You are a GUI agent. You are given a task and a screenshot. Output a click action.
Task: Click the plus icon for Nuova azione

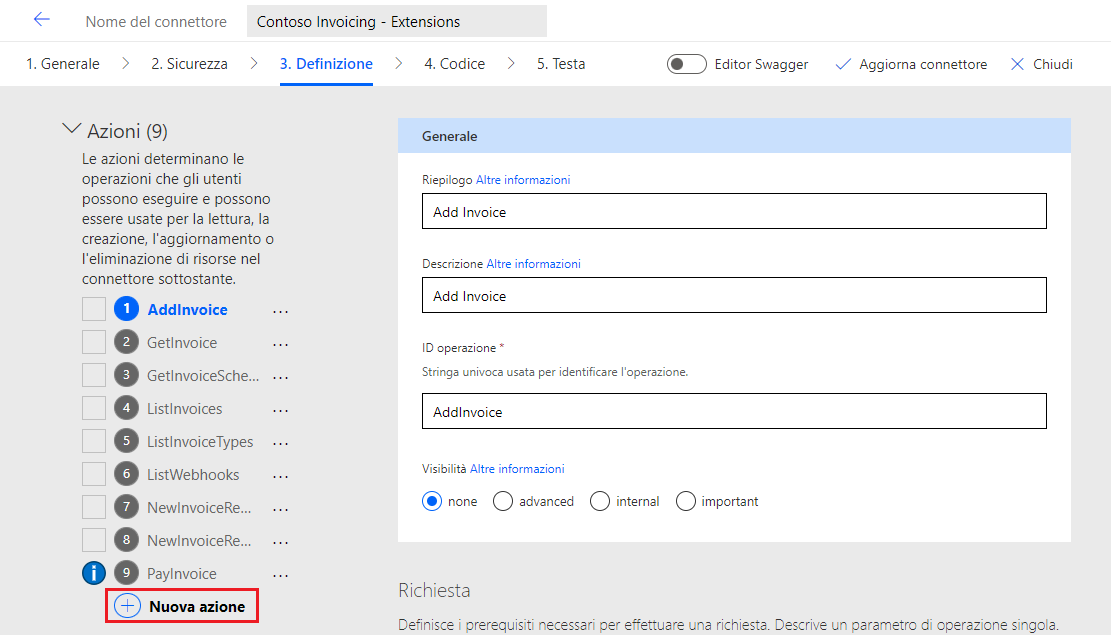pyautogui.click(x=128, y=606)
